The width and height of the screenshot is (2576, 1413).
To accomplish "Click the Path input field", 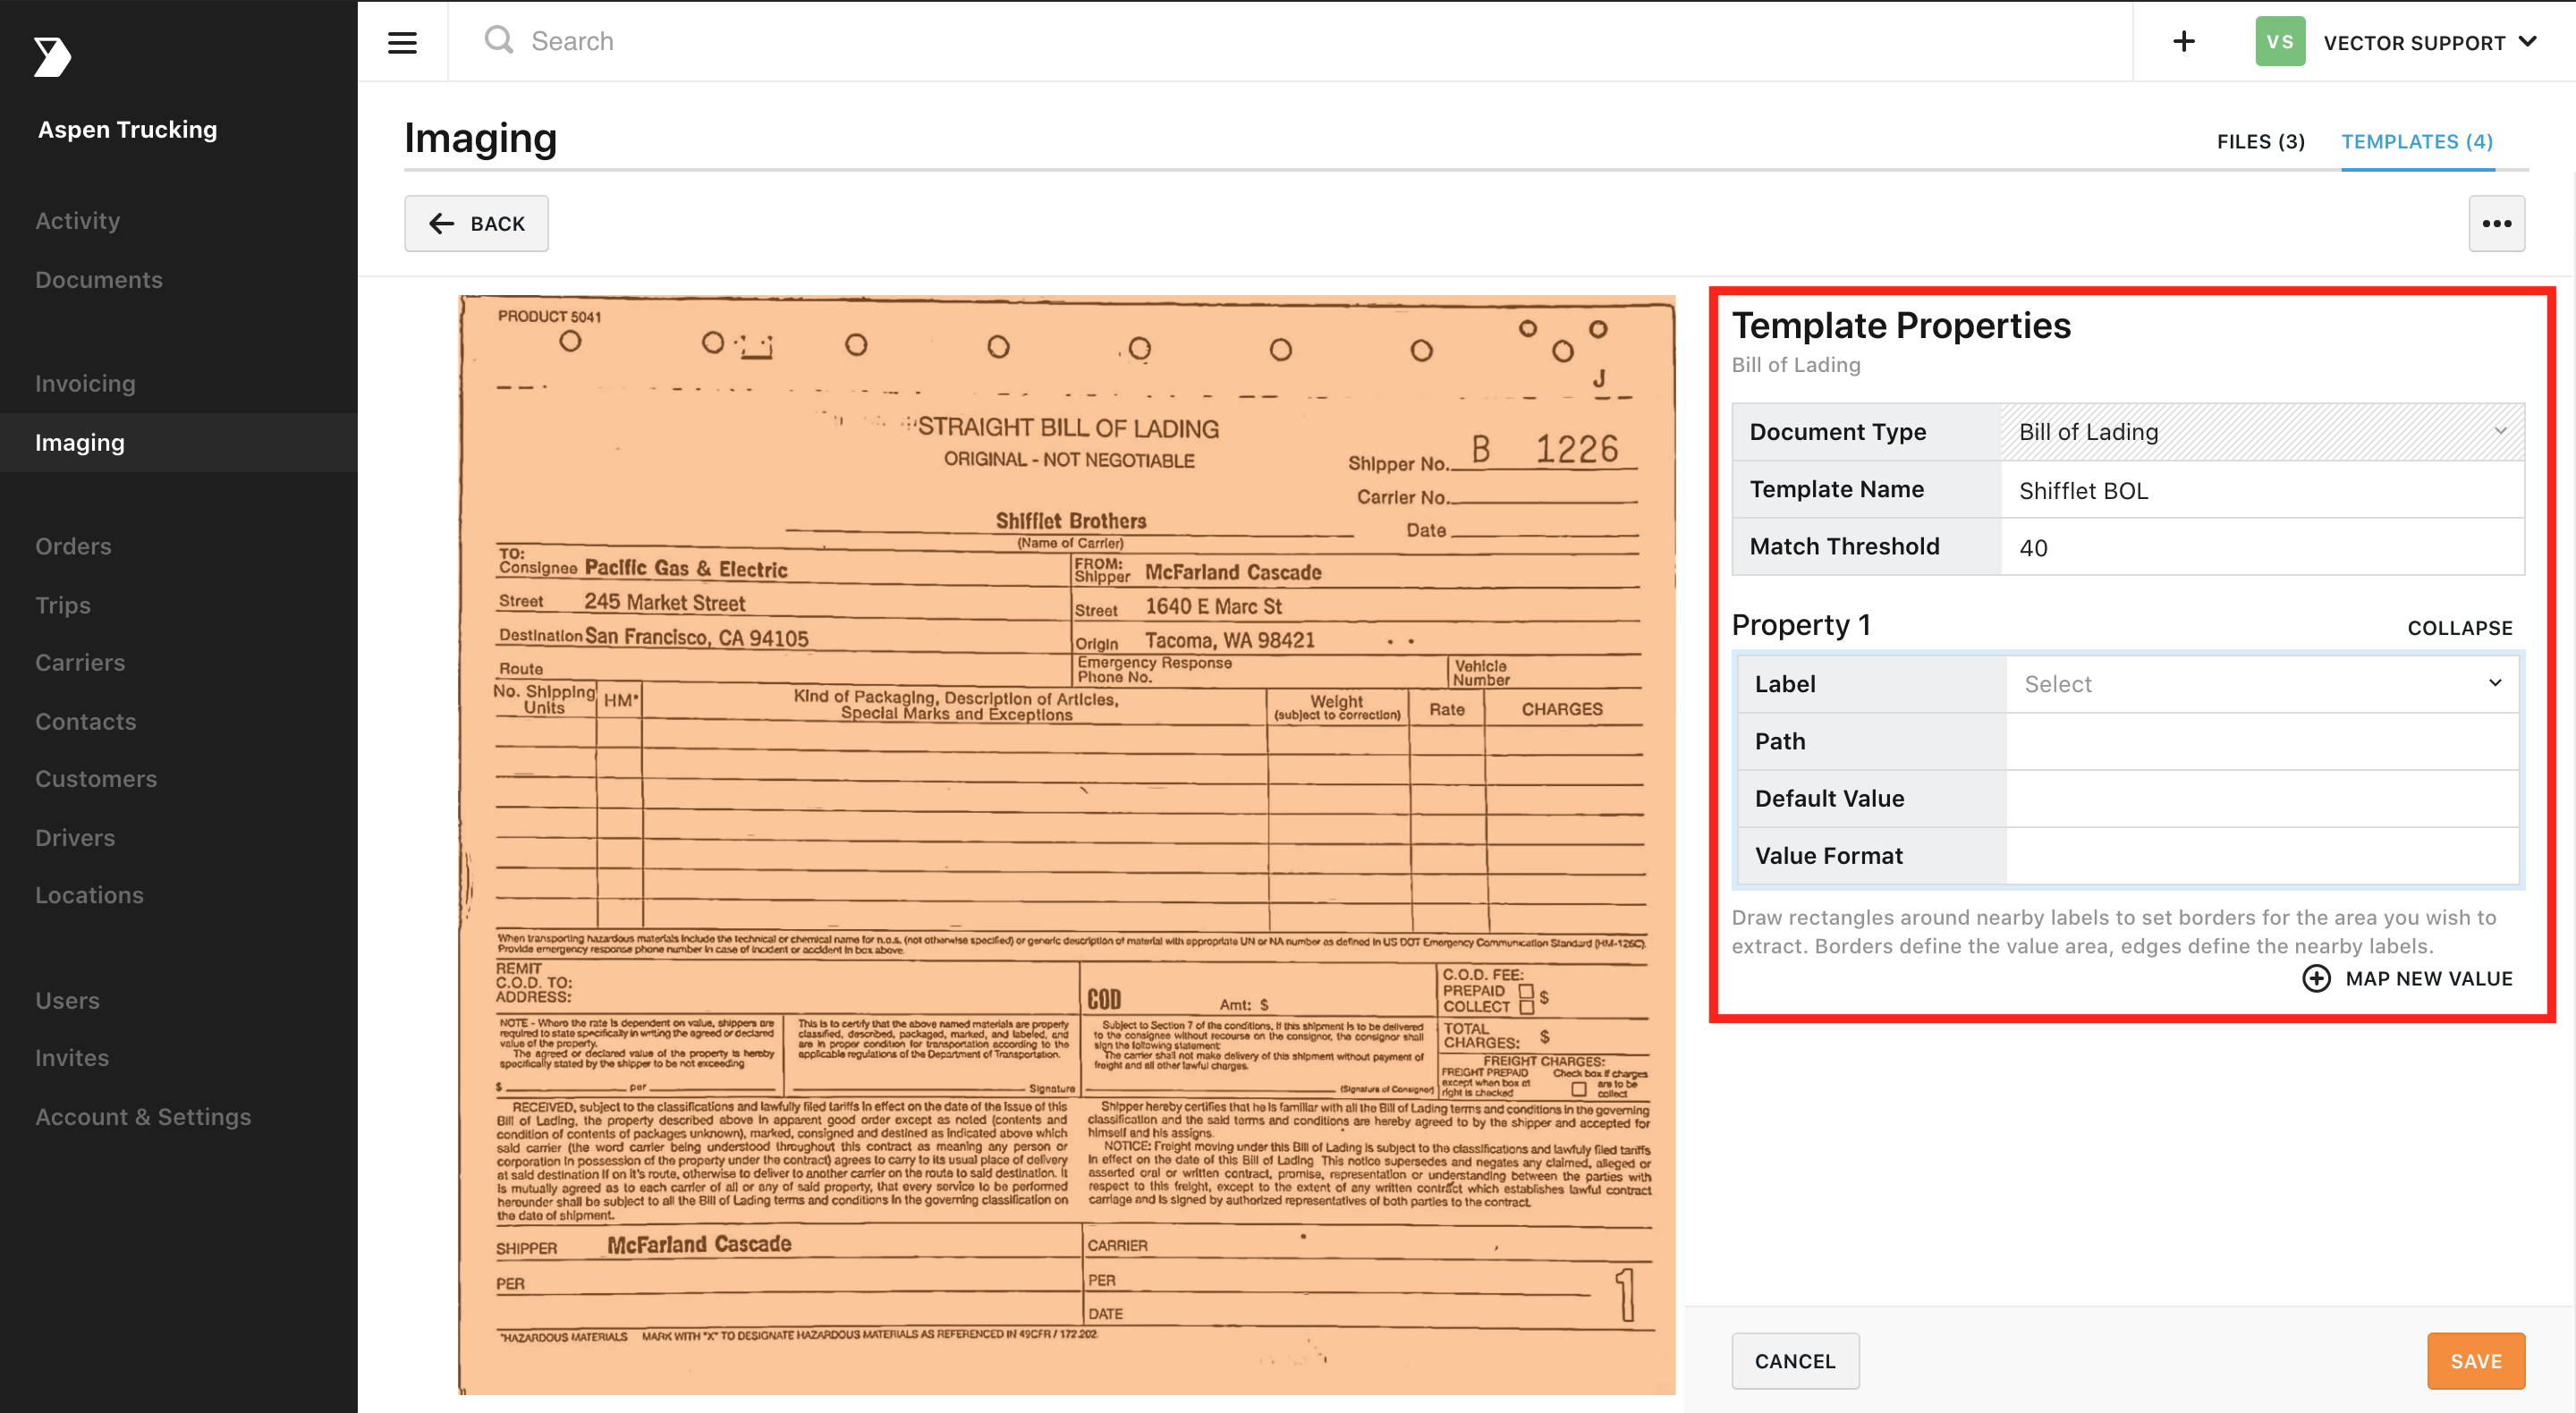I will (2262, 741).
